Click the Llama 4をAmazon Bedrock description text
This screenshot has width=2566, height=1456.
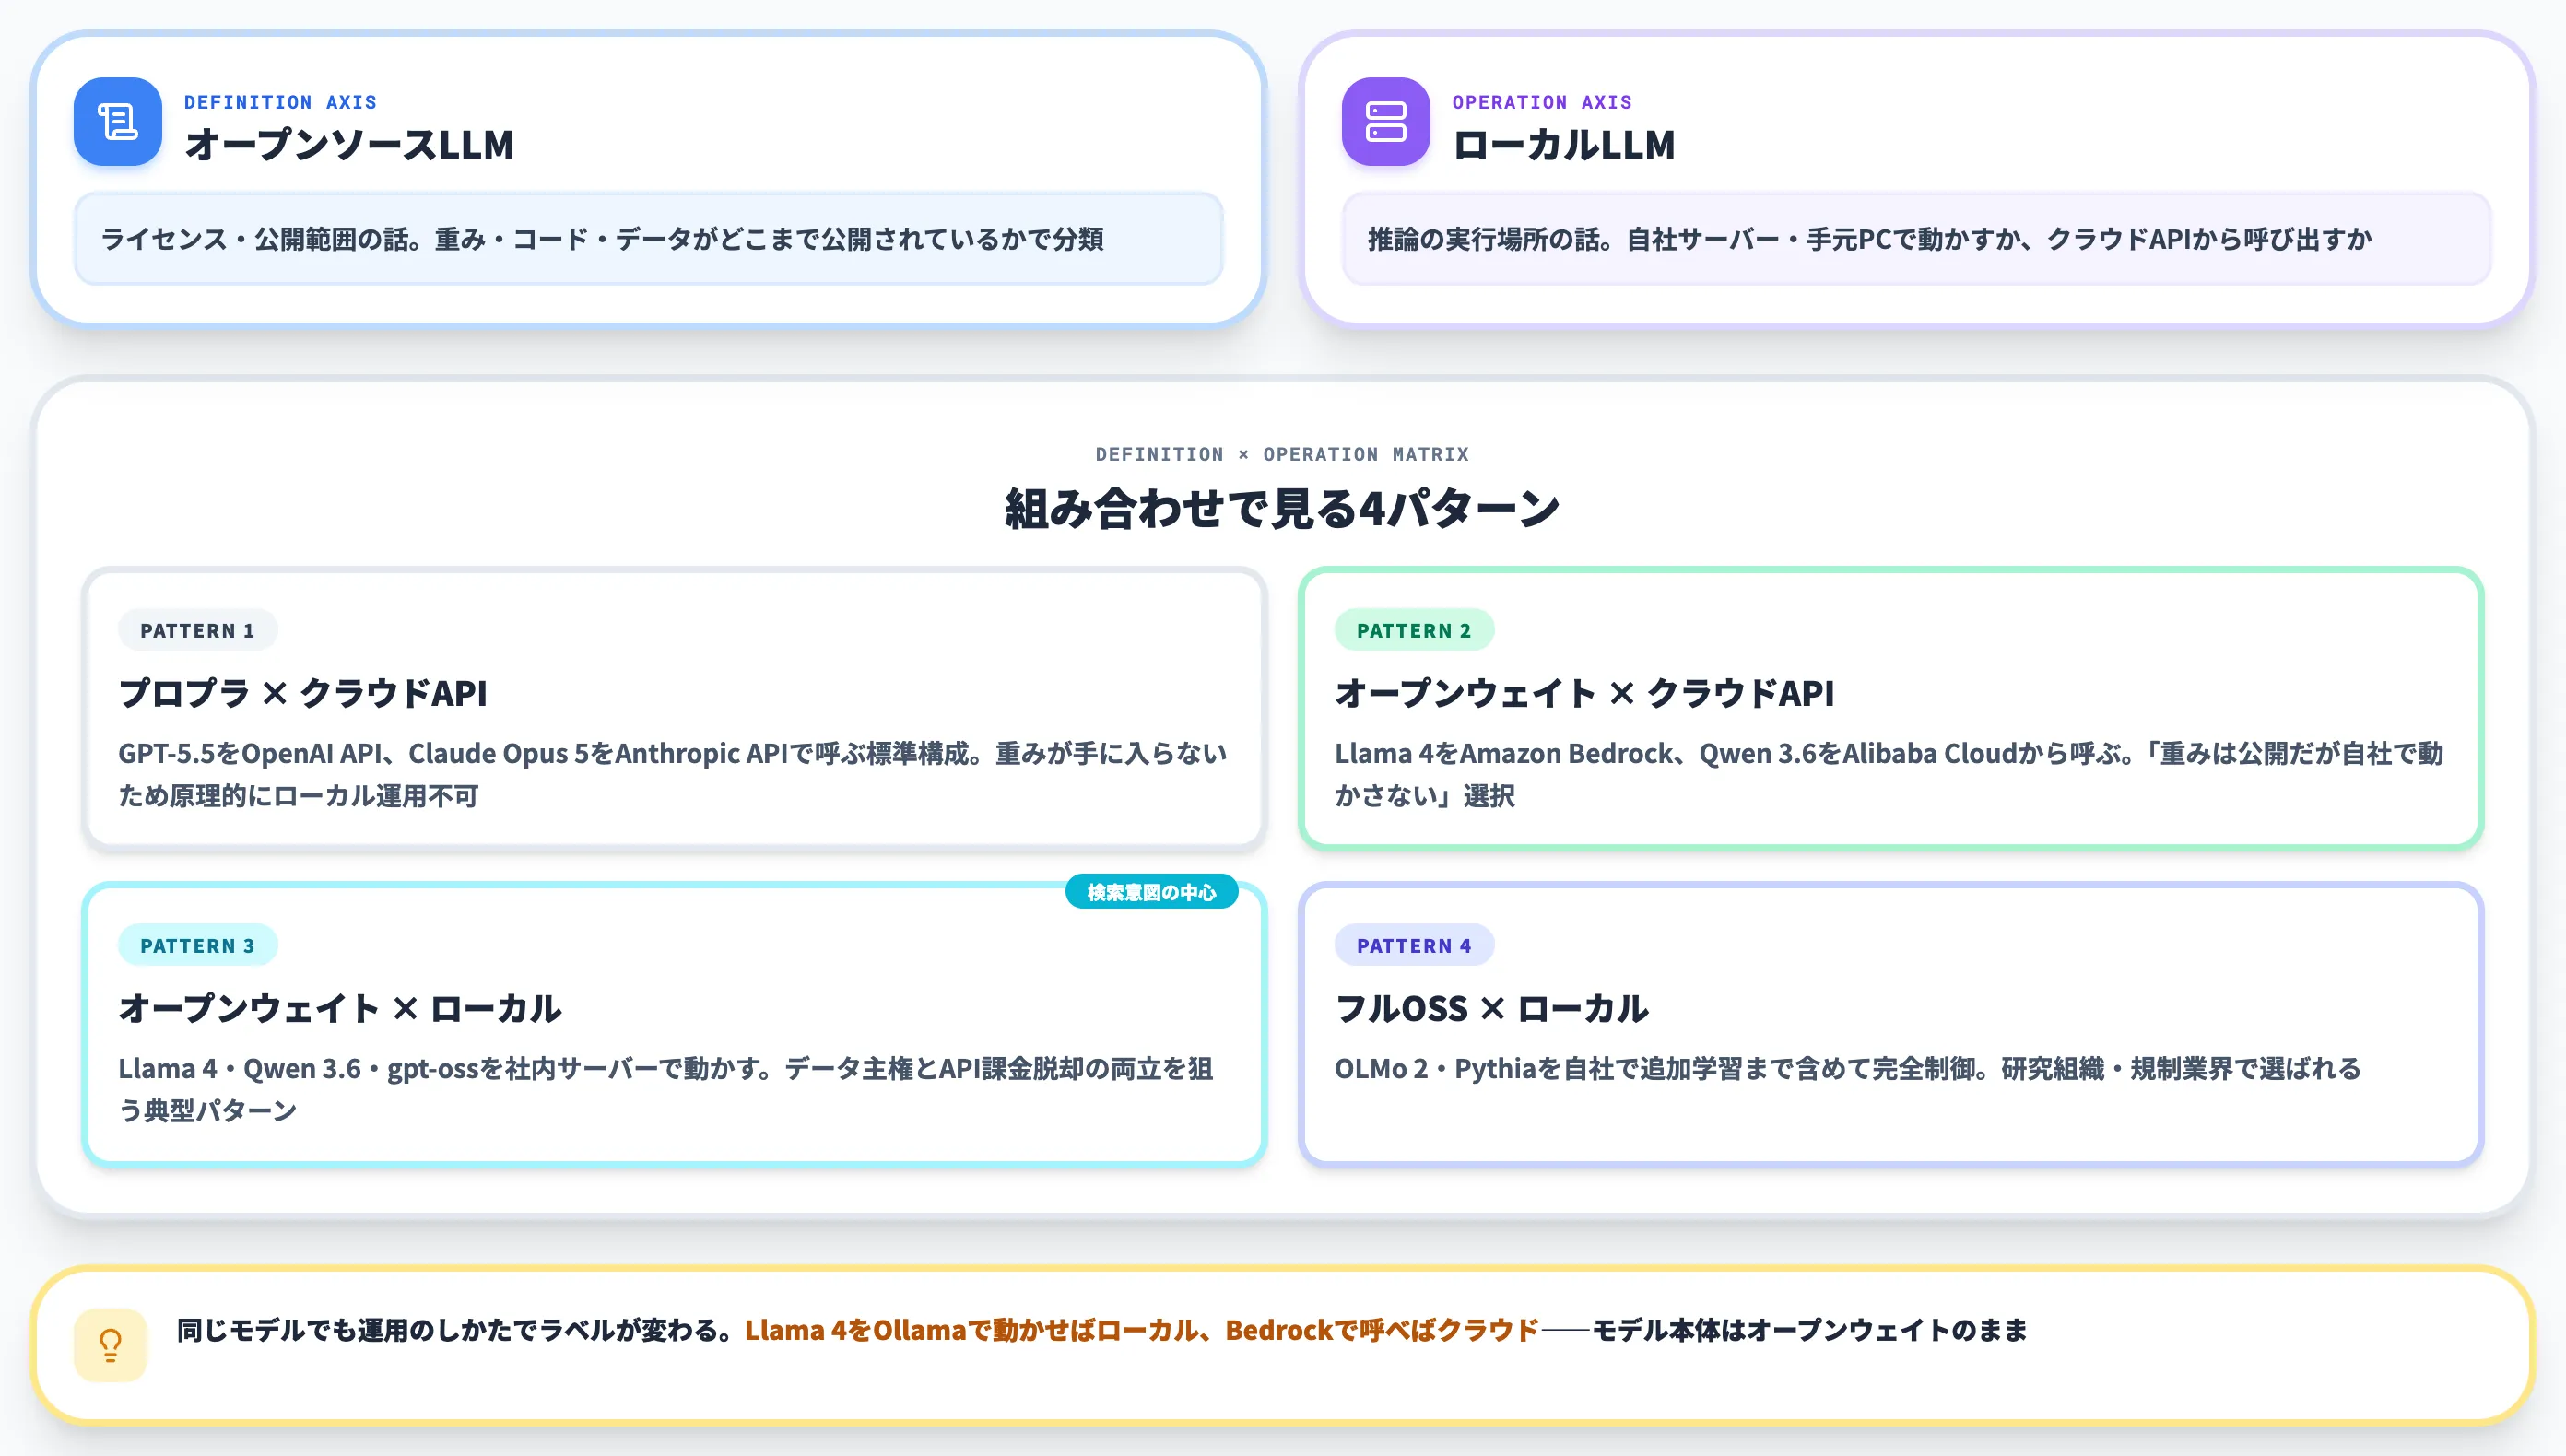coord(1889,774)
